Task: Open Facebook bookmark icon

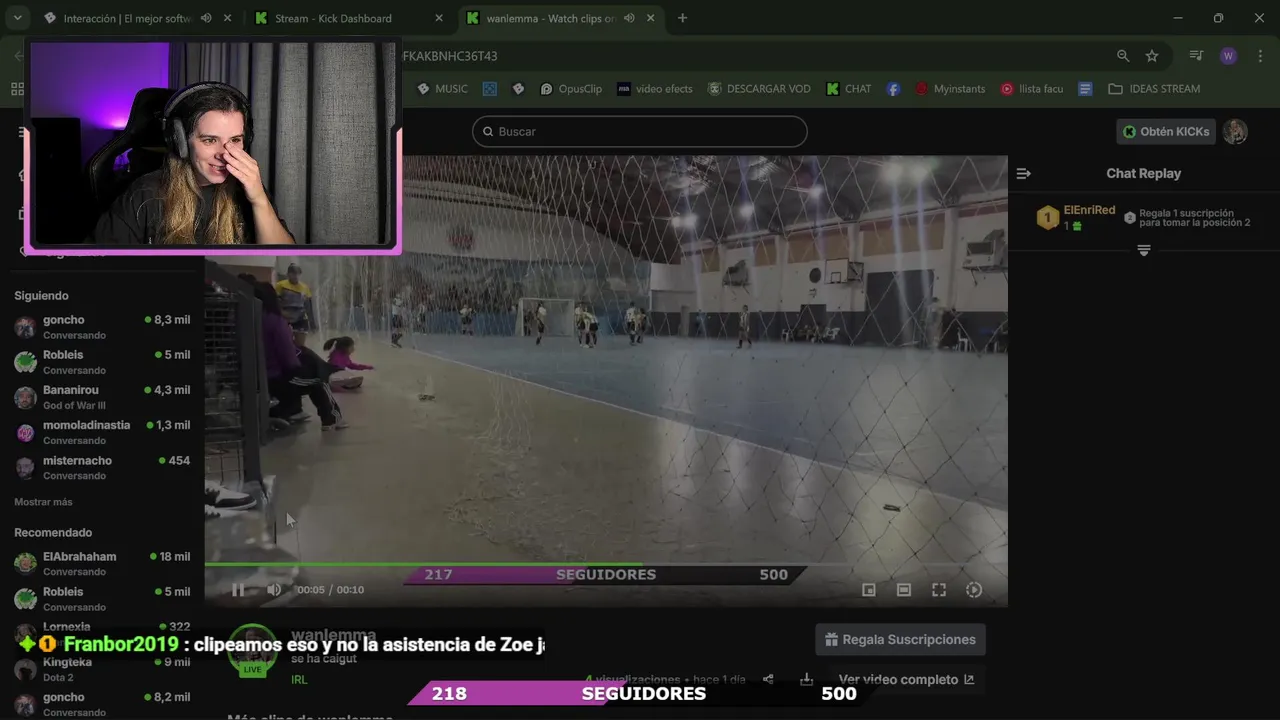Action: pos(893,89)
